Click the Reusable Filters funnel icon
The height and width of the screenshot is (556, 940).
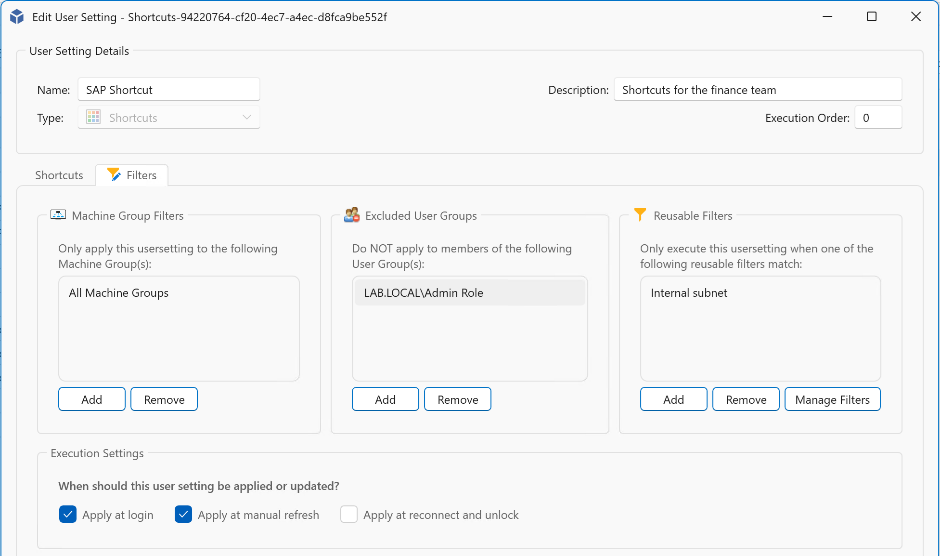pyautogui.click(x=640, y=215)
